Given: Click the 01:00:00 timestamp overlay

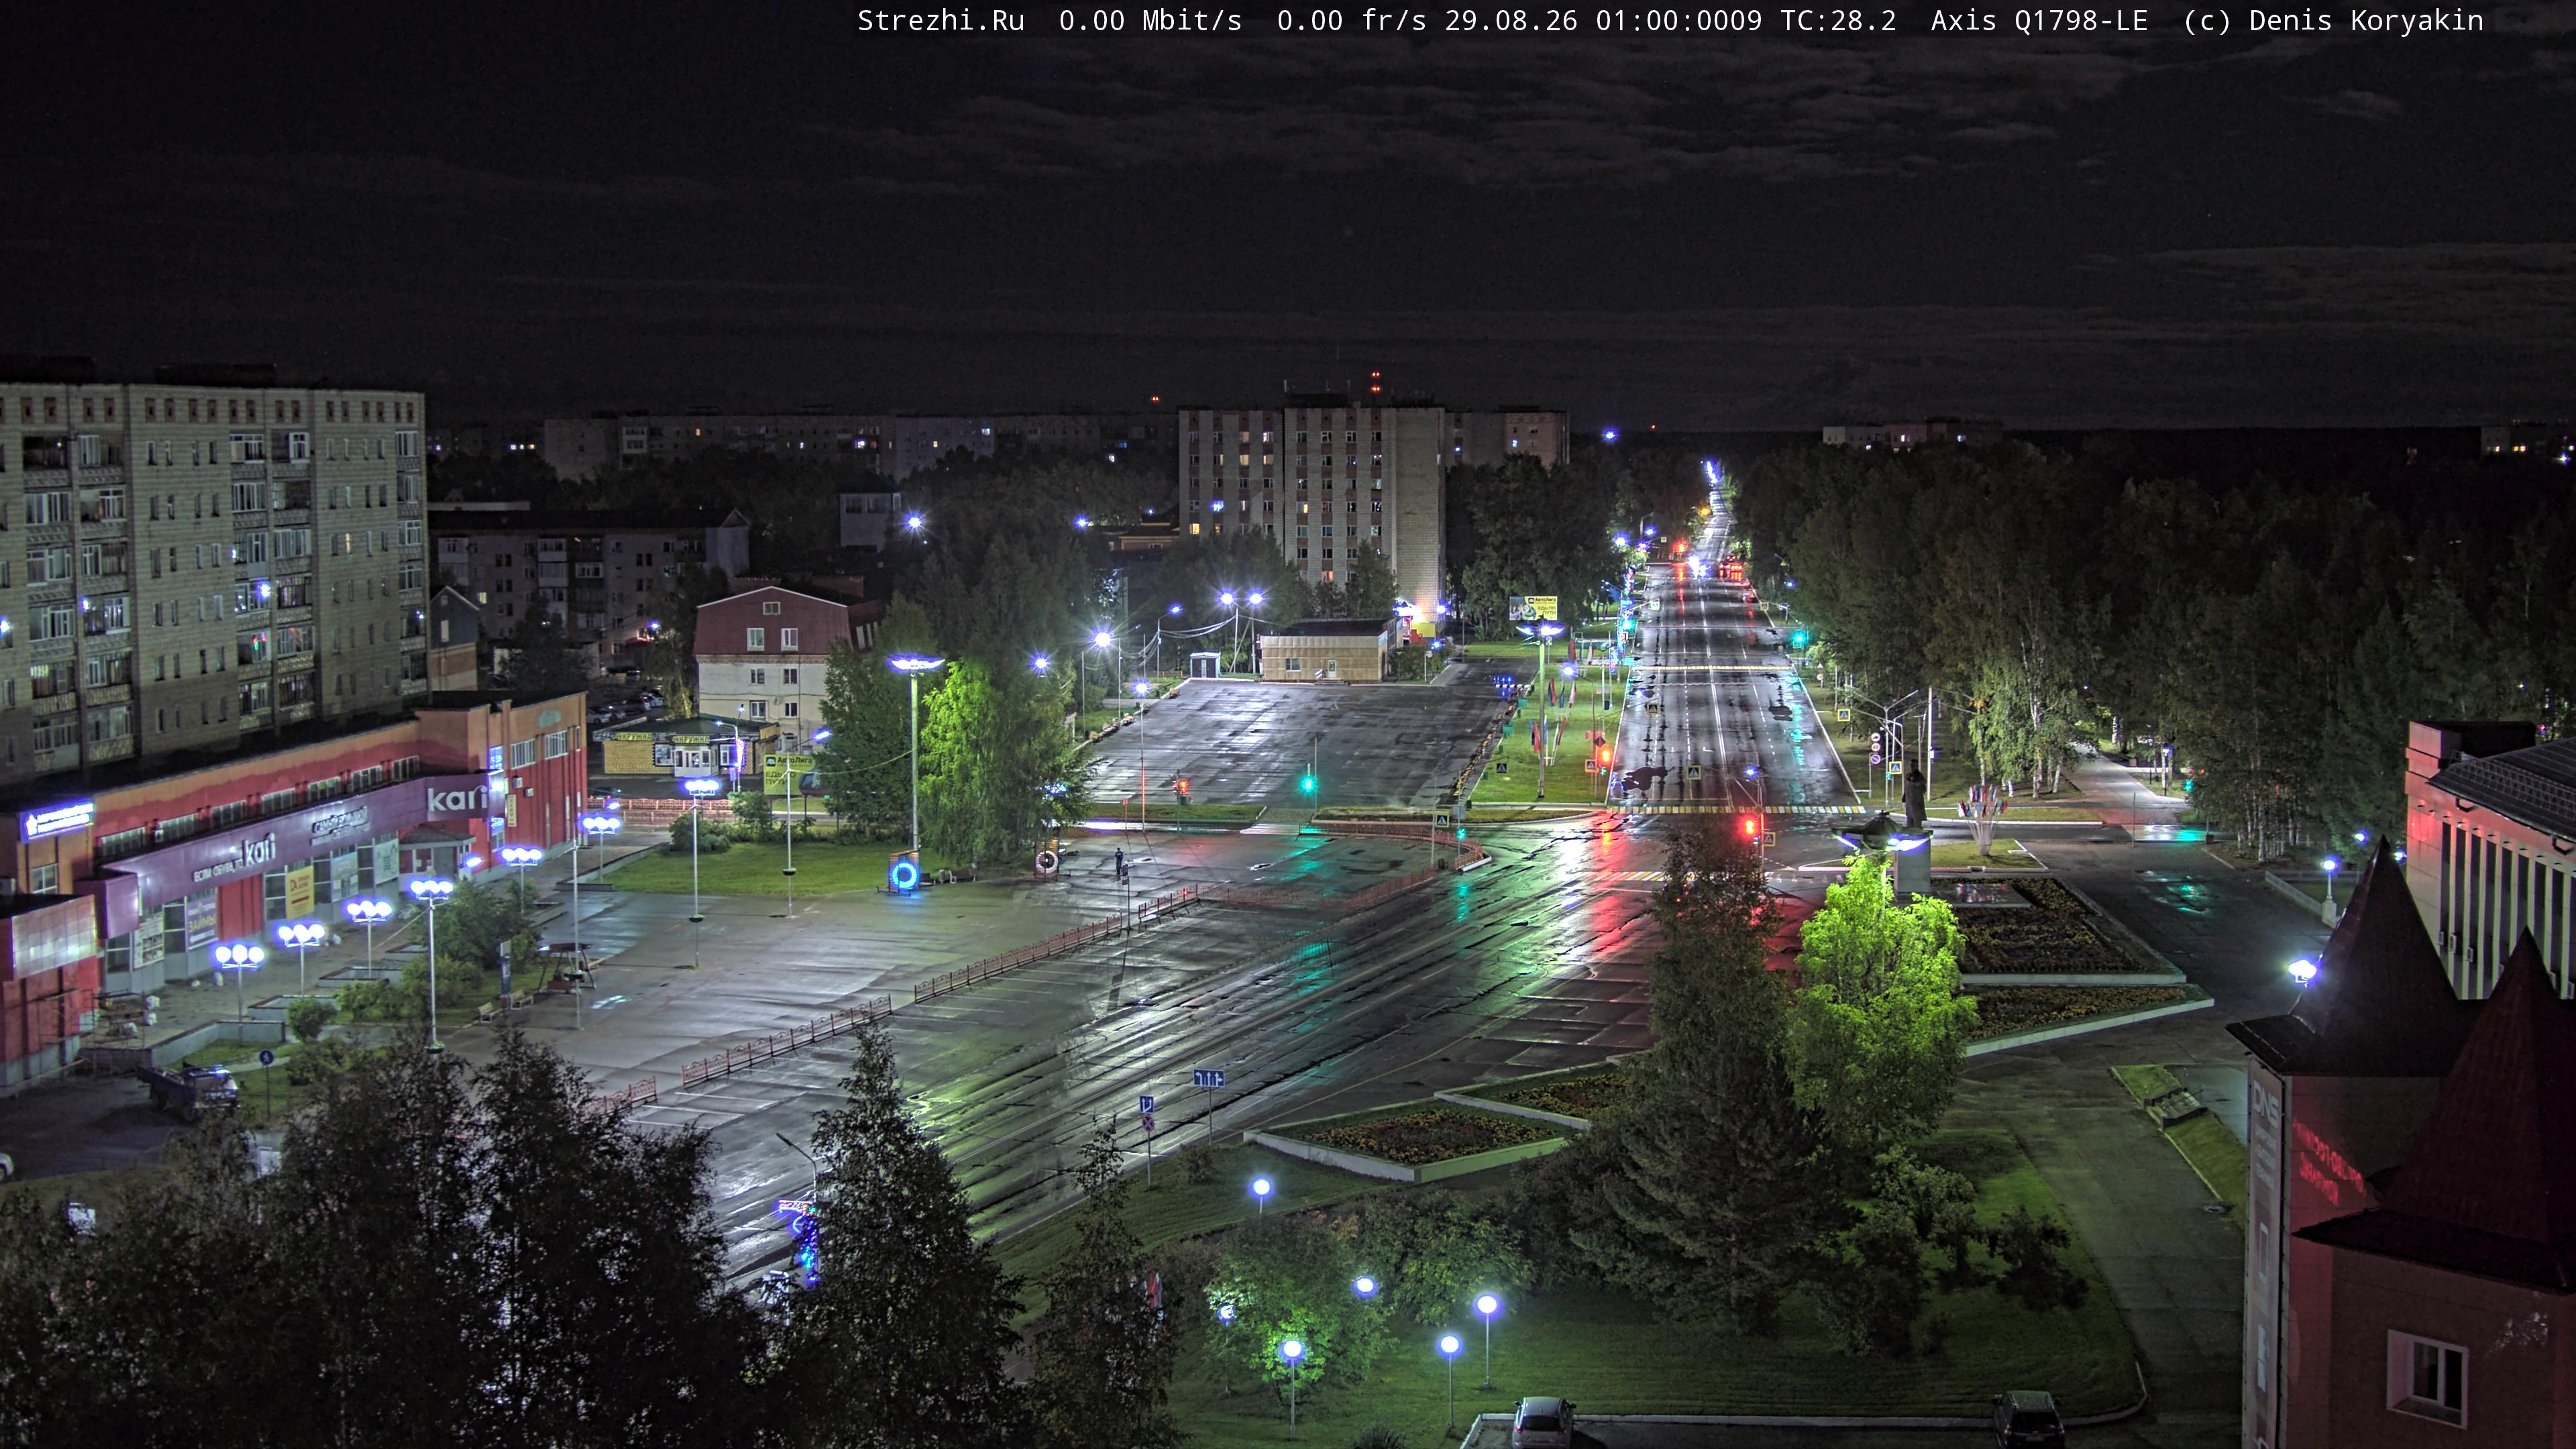Looking at the screenshot, I should [x=1662, y=21].
